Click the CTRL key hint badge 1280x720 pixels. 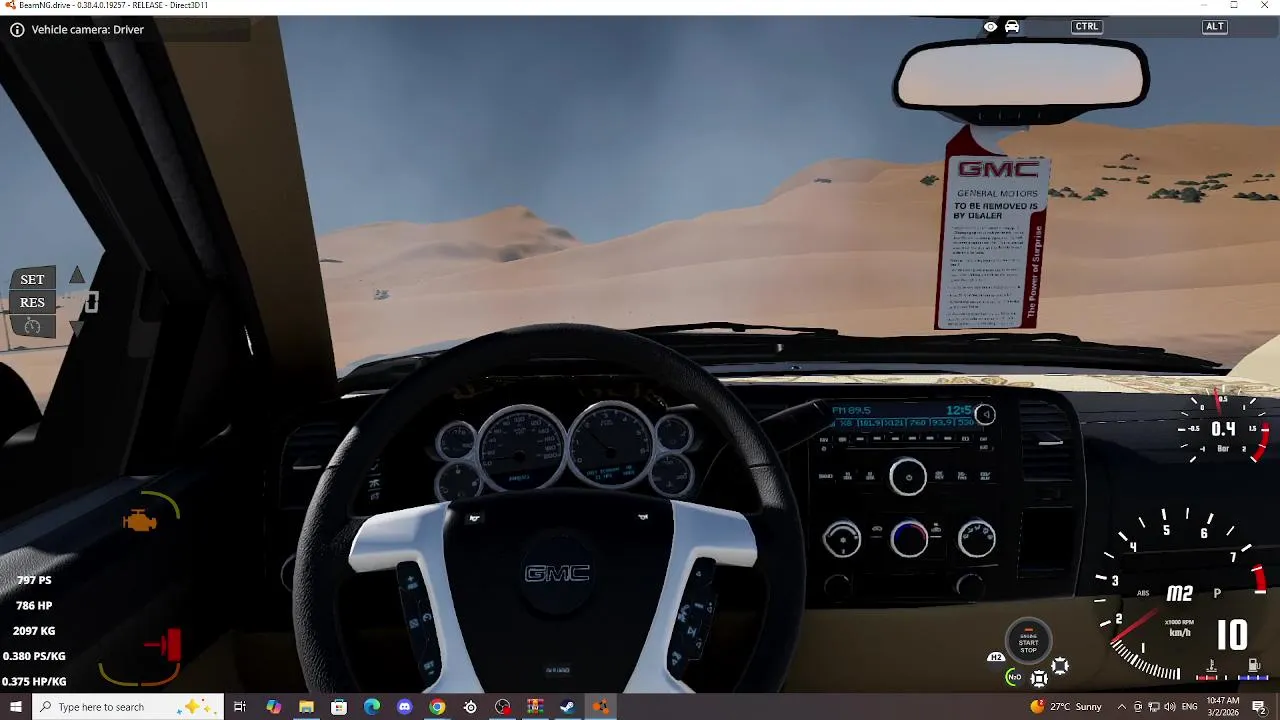click(1087, 27)
